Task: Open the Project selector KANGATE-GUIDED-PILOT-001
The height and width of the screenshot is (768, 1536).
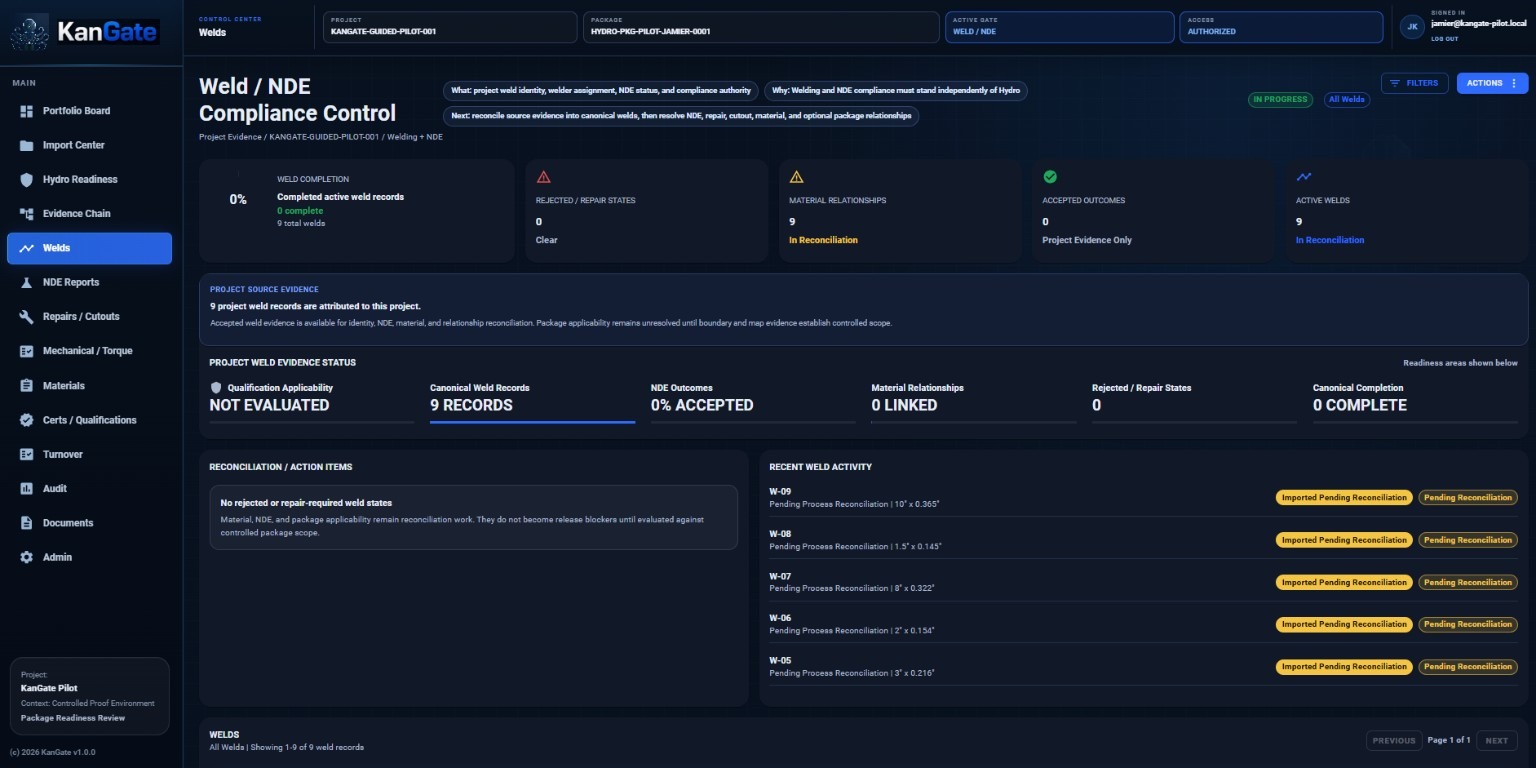Action: coord(450,27)
